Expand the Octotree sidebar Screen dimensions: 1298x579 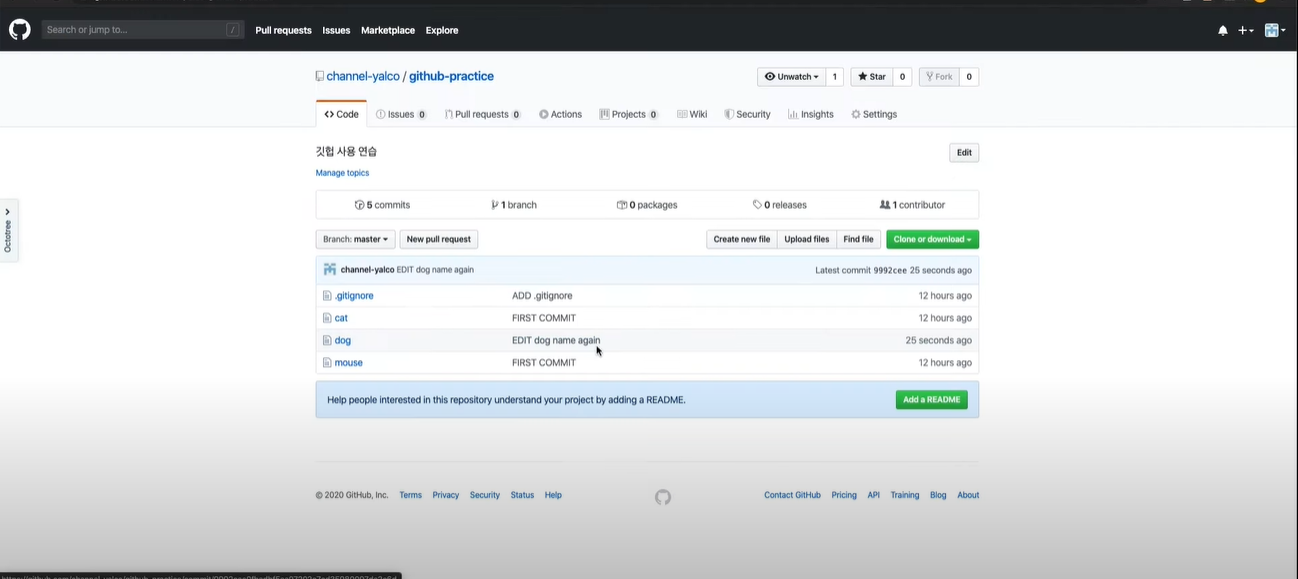pos(8,230)
